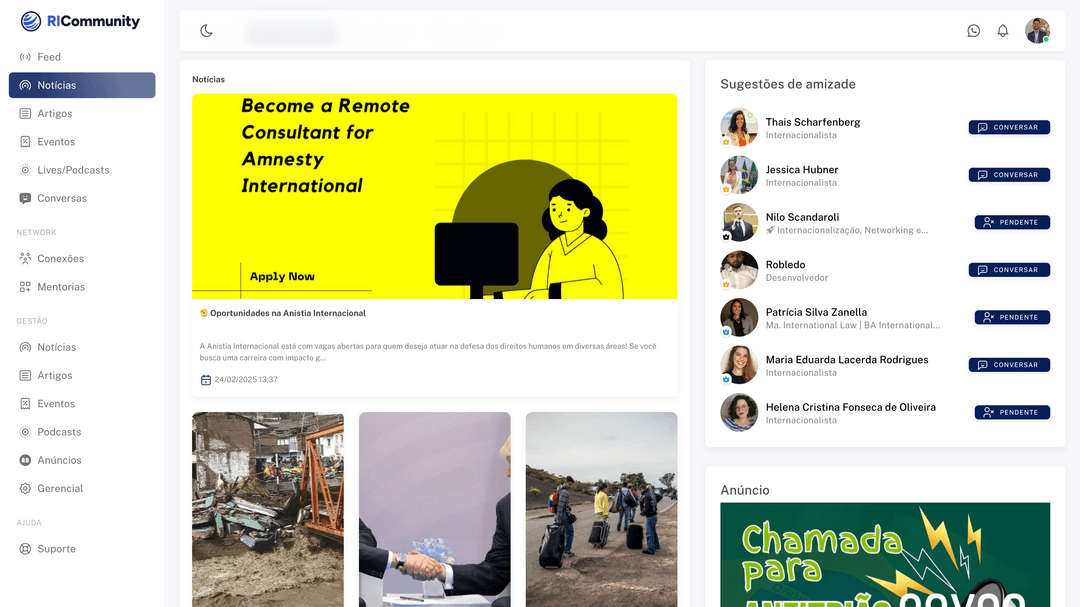The height and width of the screenshot is (607, 1080).
Task: Click the Suporte lifebuoy icon
Action: [x=25, y=549]
